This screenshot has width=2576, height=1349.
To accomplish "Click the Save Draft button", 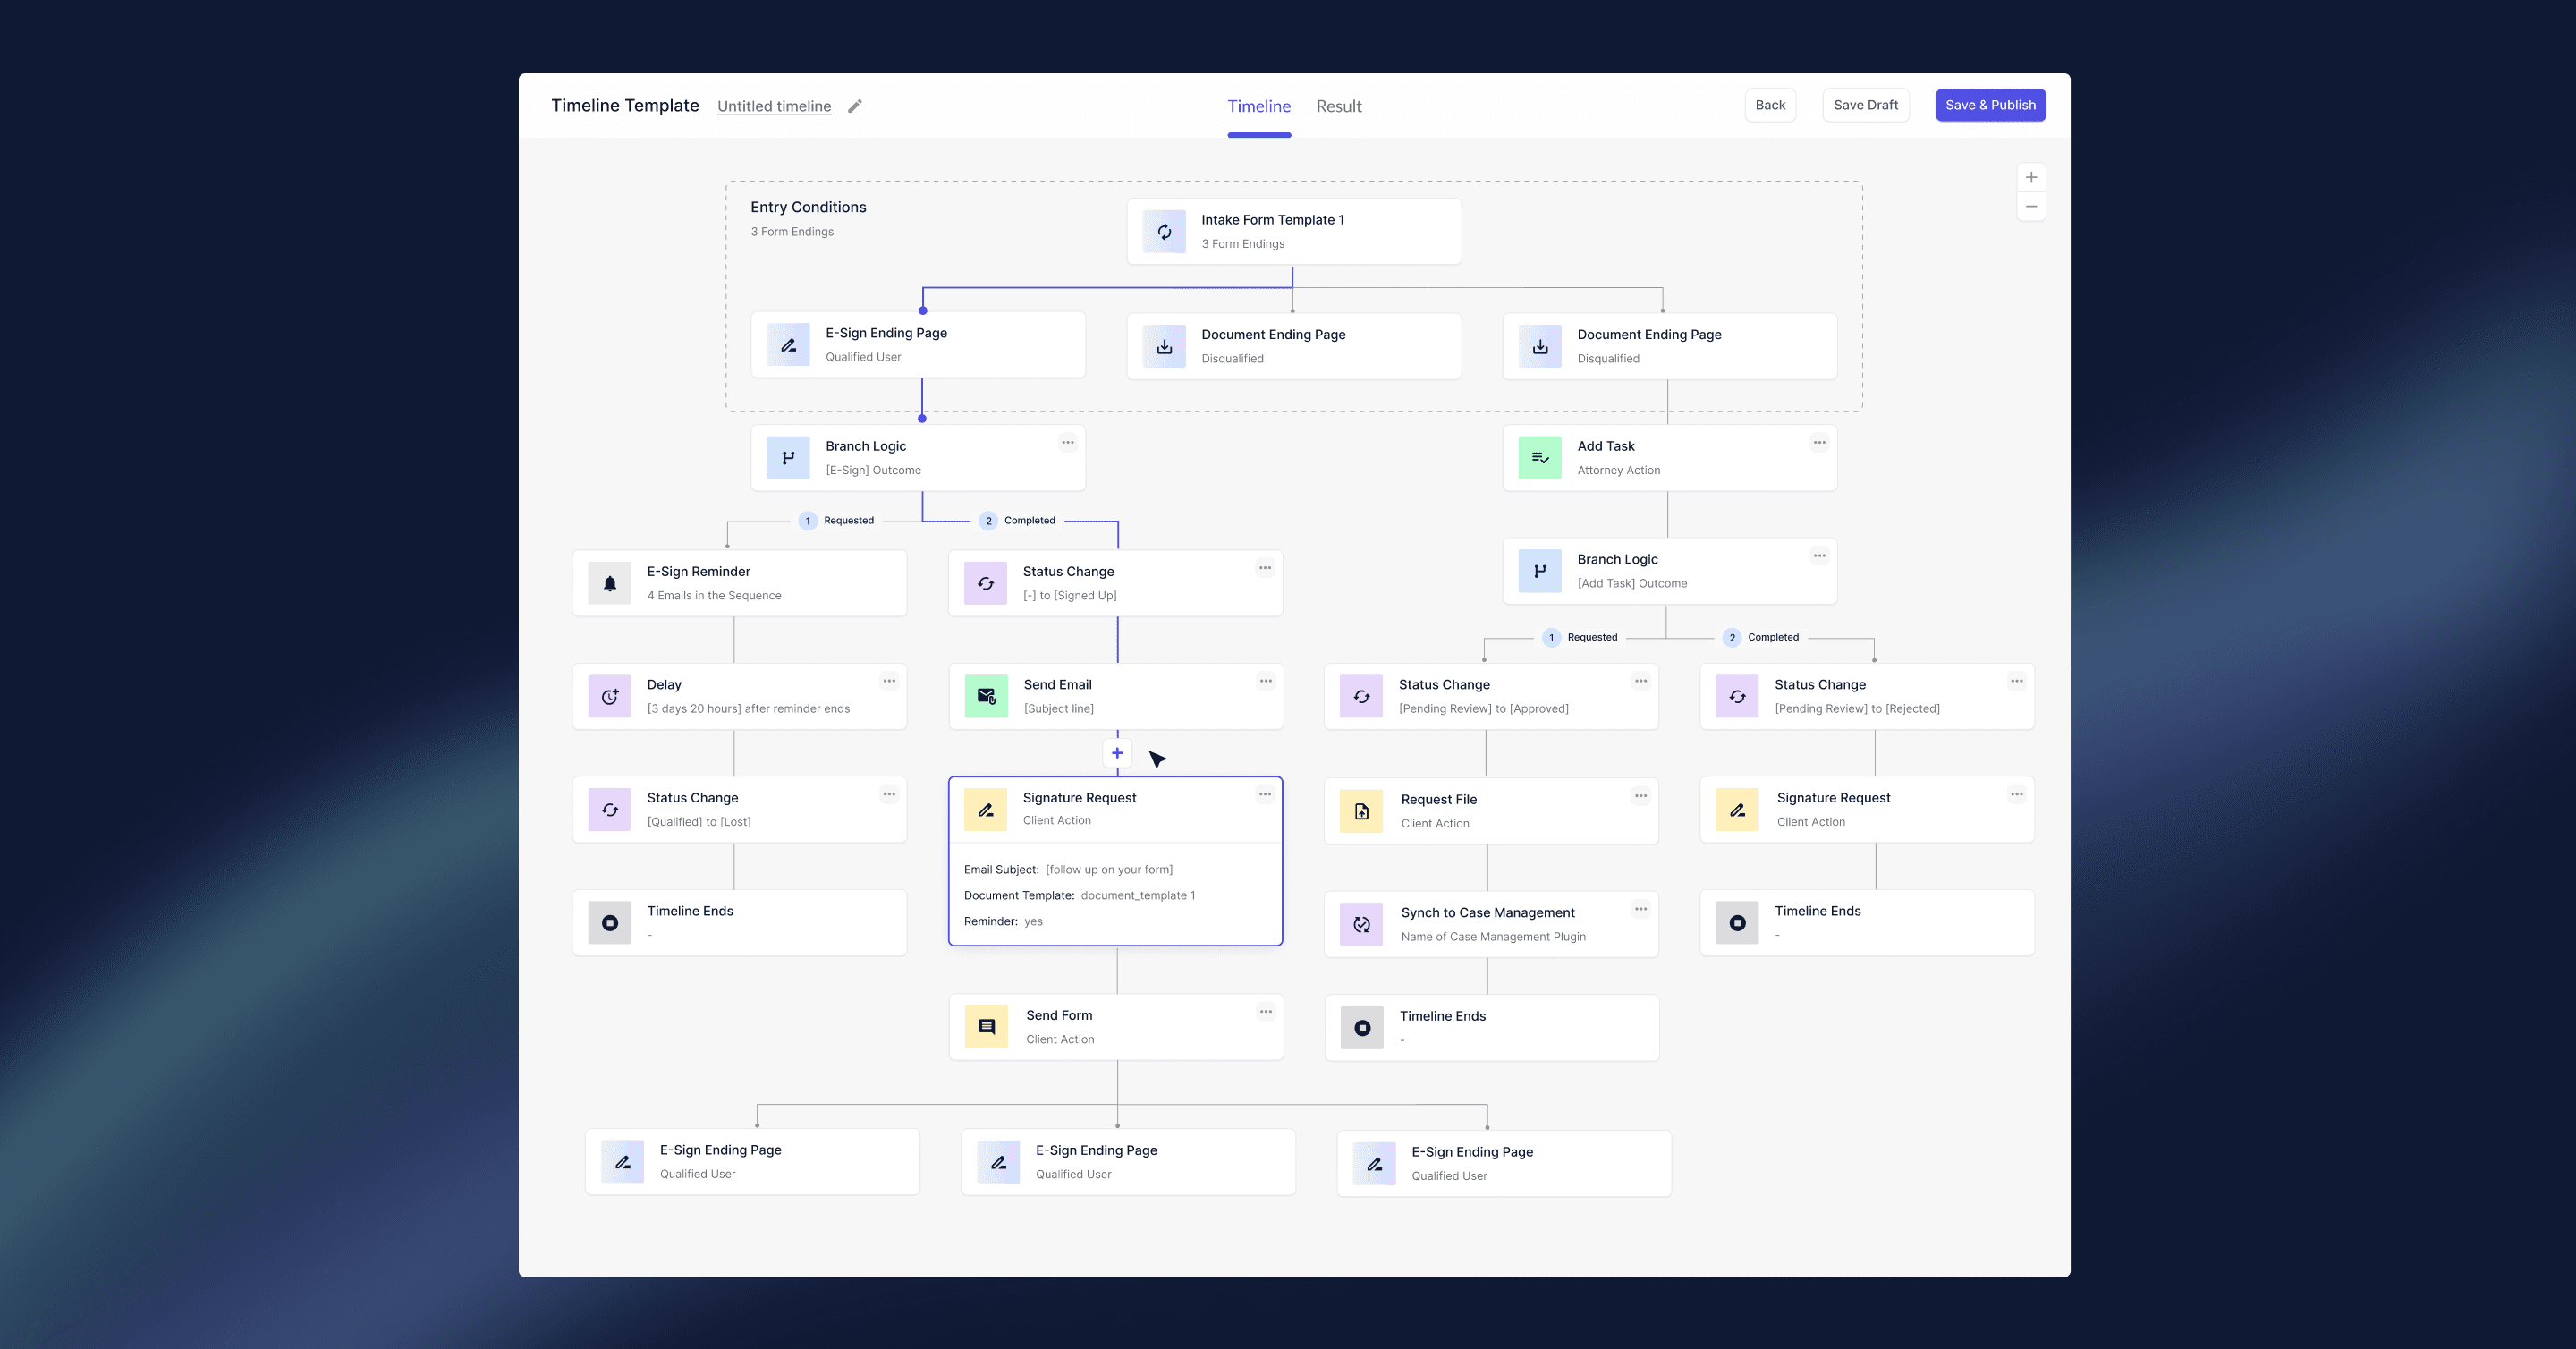I will (1865, 105).
